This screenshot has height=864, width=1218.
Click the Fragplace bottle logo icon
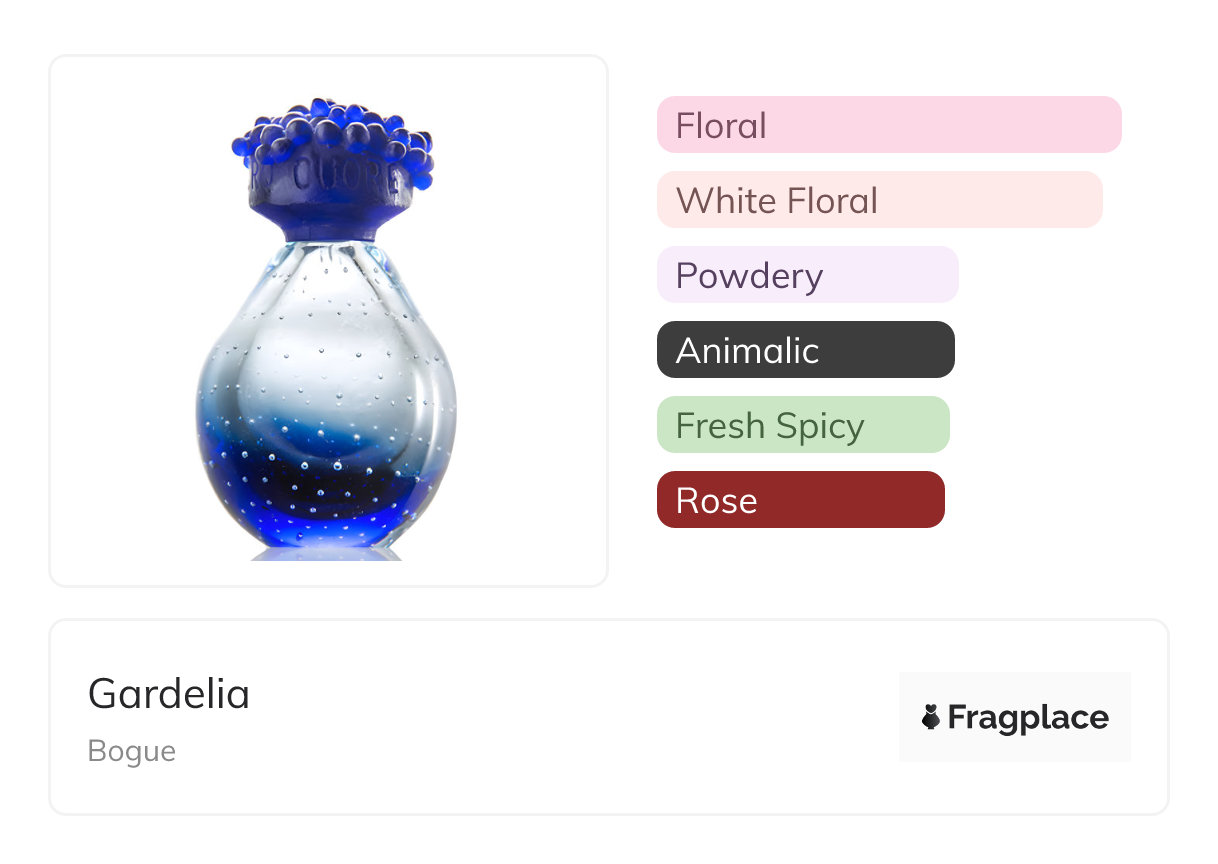[931, 717]
